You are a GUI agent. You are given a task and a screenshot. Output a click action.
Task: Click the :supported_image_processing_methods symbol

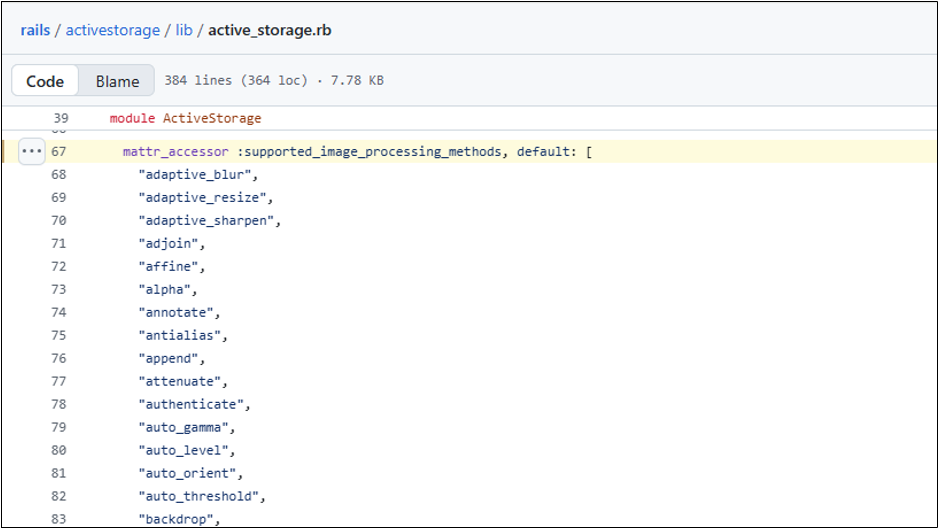368,152
